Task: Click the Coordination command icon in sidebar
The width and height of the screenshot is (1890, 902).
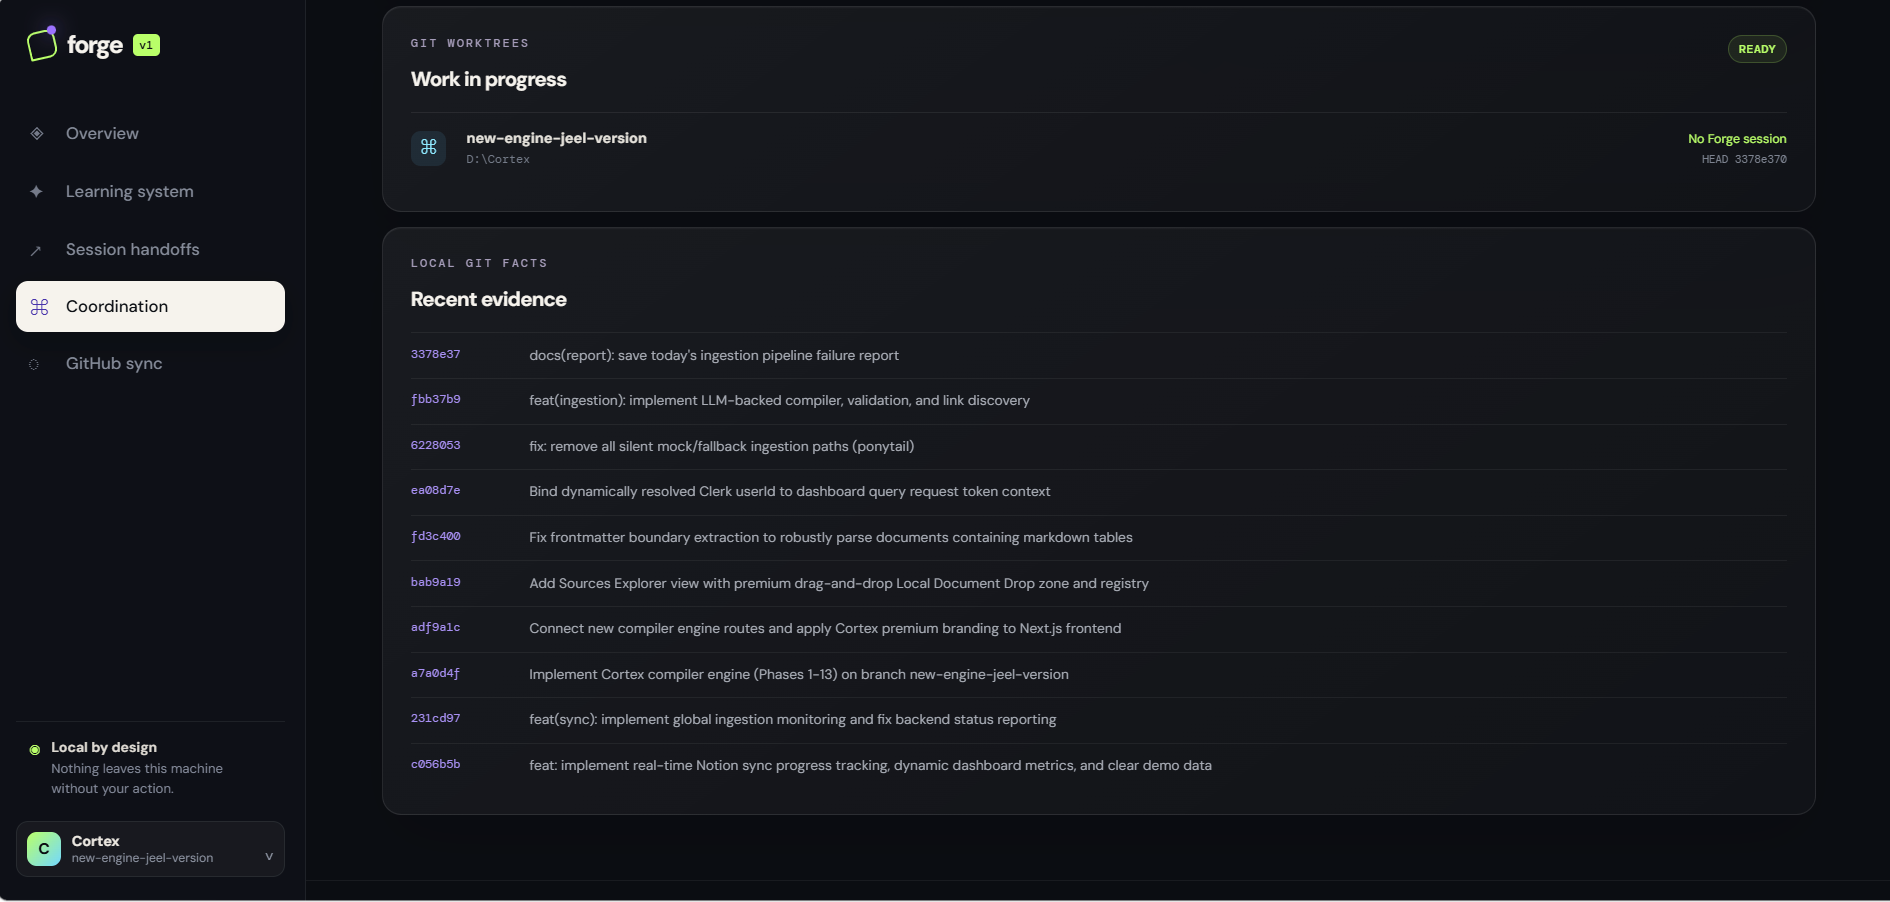Action: 40,307
